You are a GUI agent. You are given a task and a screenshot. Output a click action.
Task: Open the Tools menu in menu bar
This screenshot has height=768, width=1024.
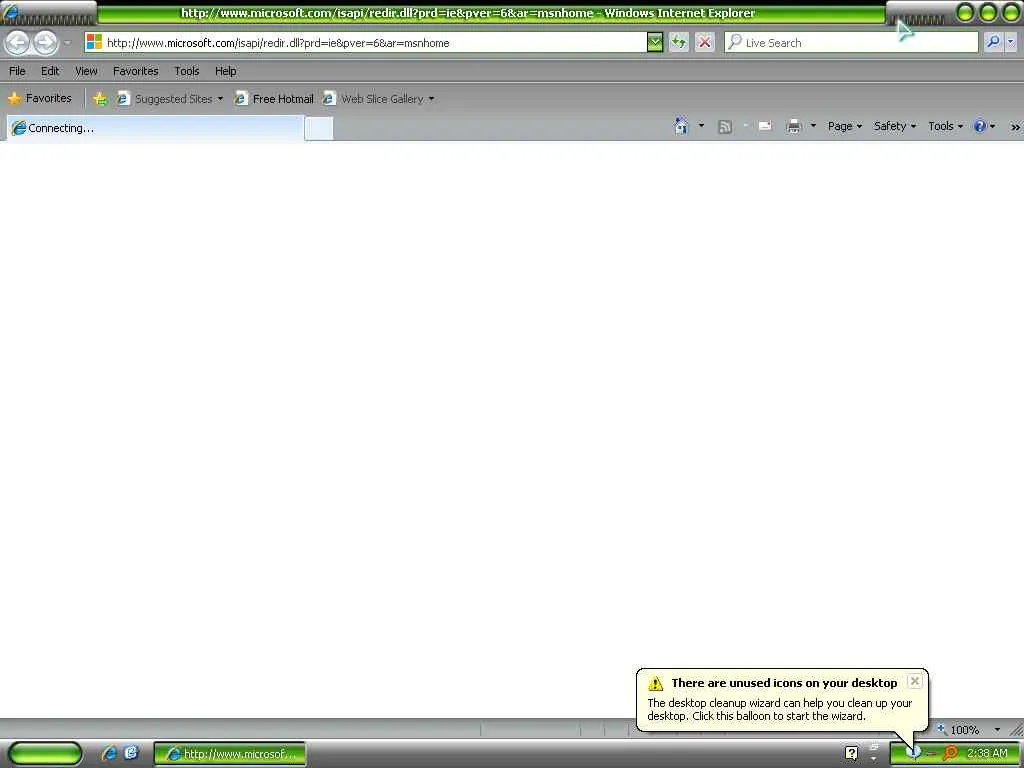186,71
